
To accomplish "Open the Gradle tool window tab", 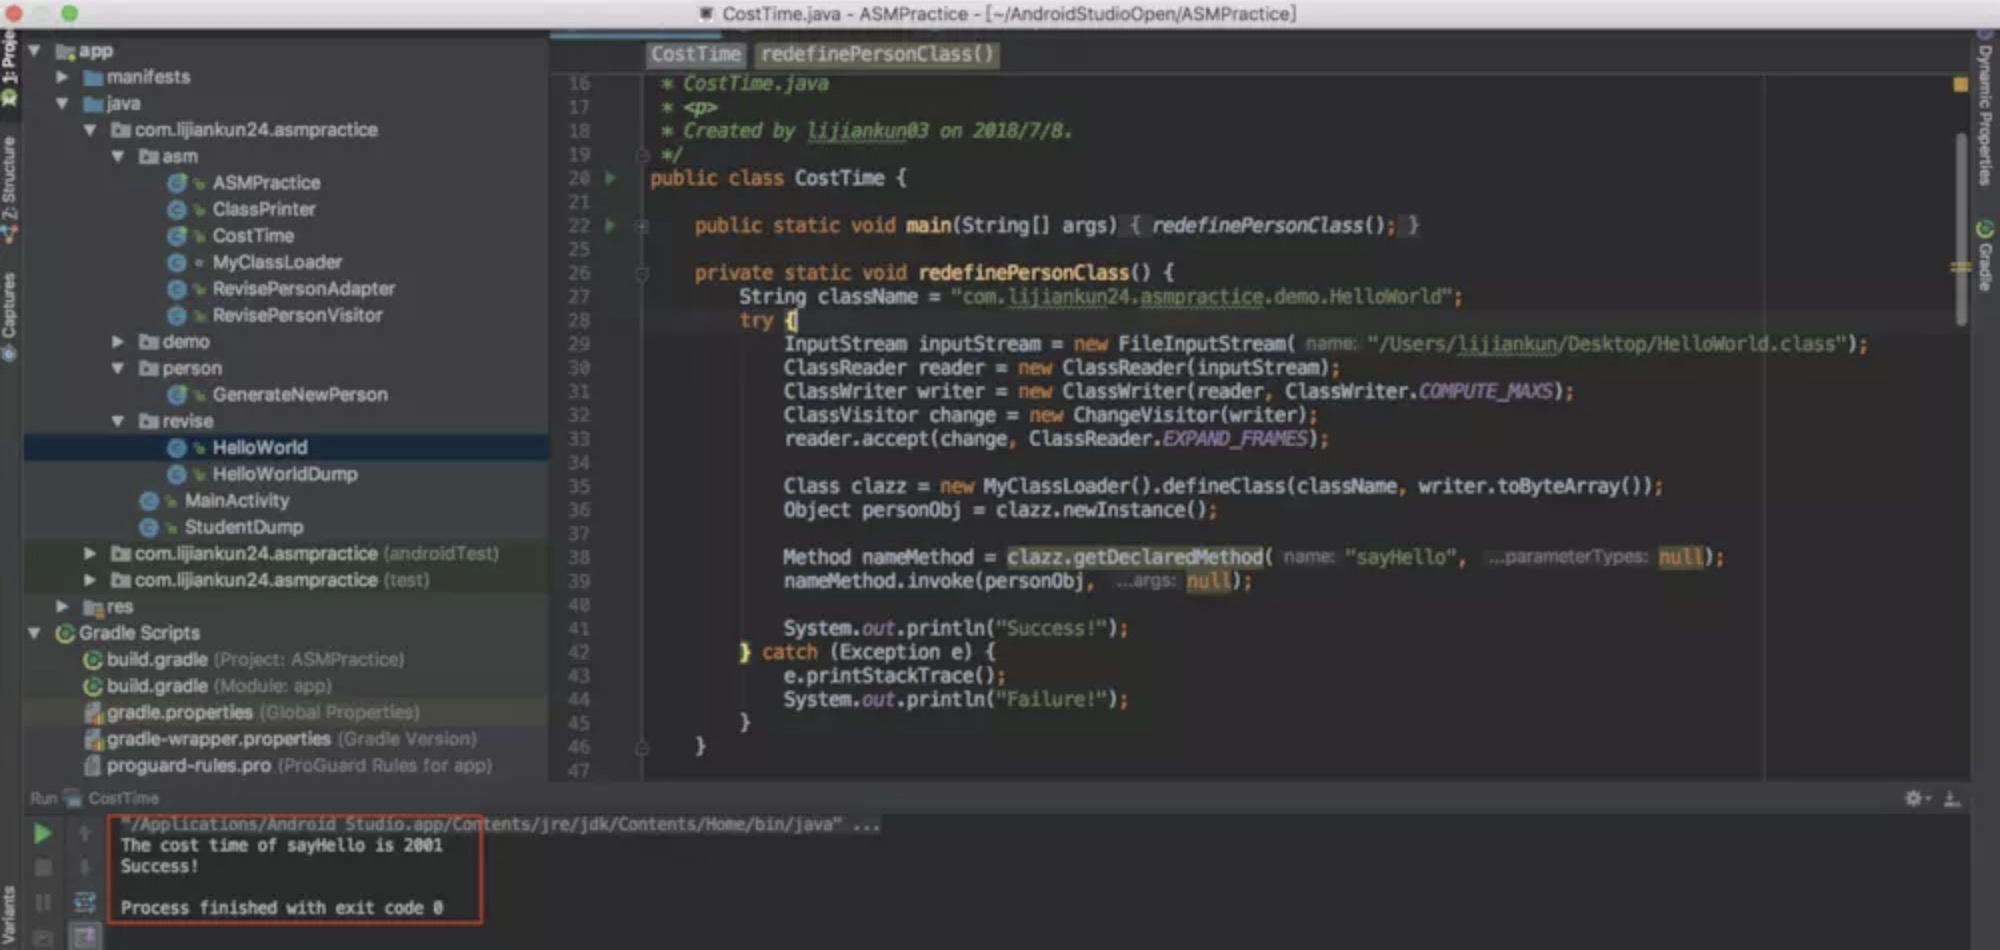I will point(1985,256).
